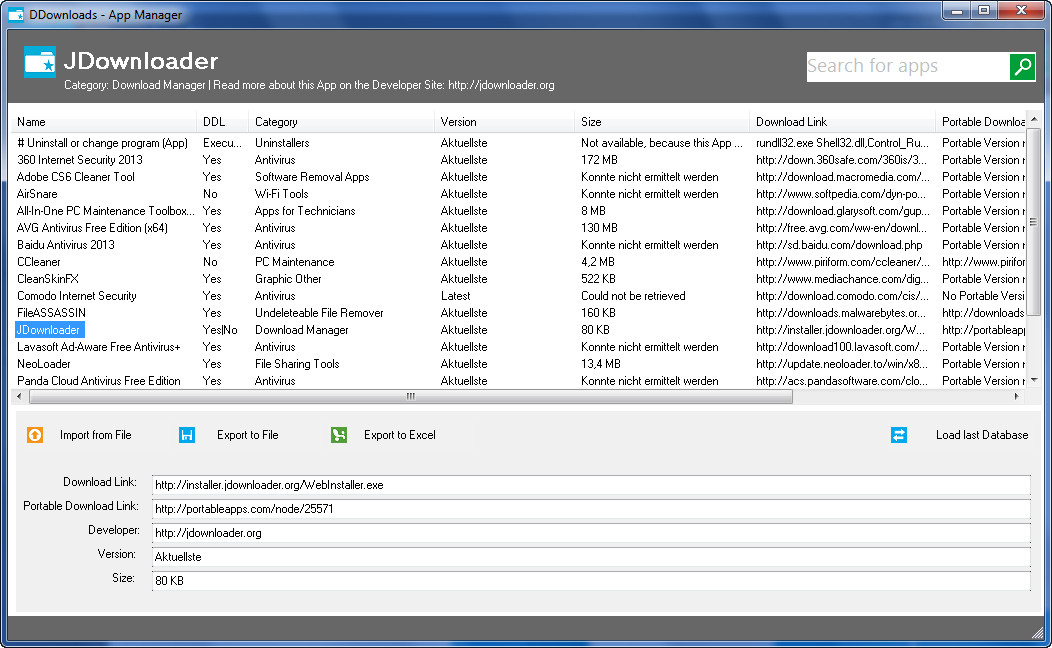Click the 'Graphic Other' category cell
The width and height of the screenshot is (1052, 648).
288,279
